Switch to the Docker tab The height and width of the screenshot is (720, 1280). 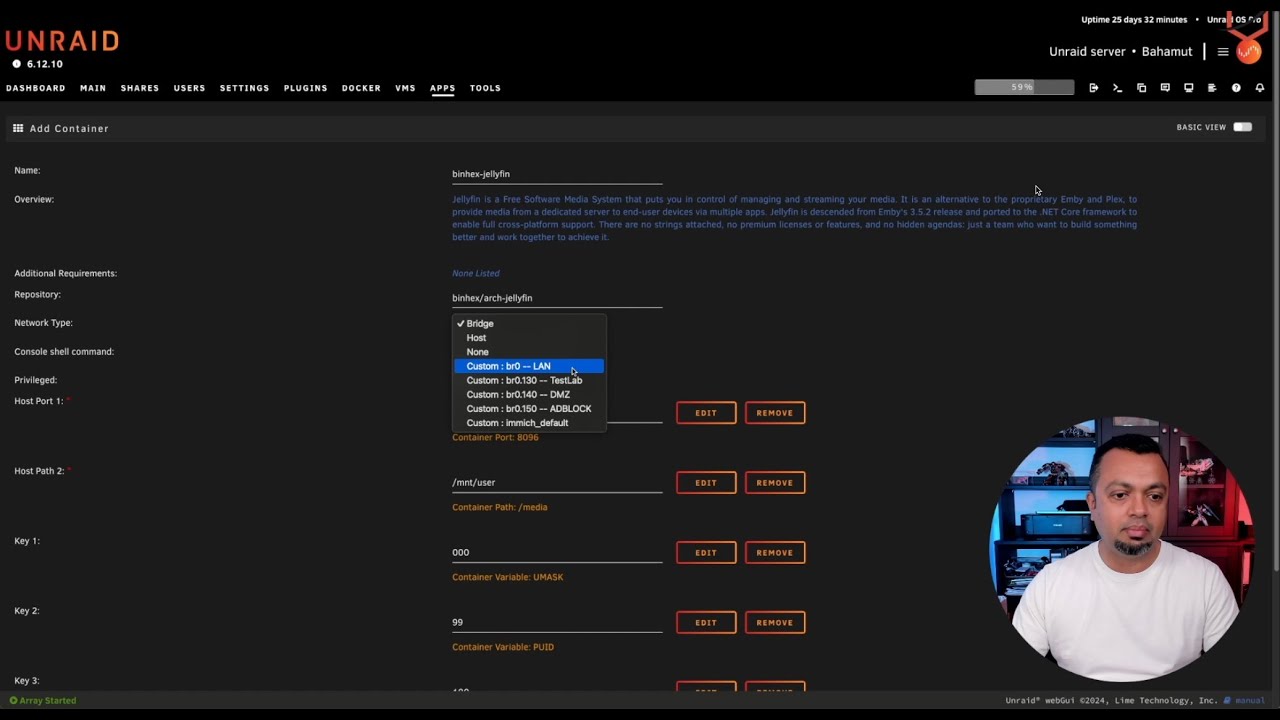tap(361, 88)
